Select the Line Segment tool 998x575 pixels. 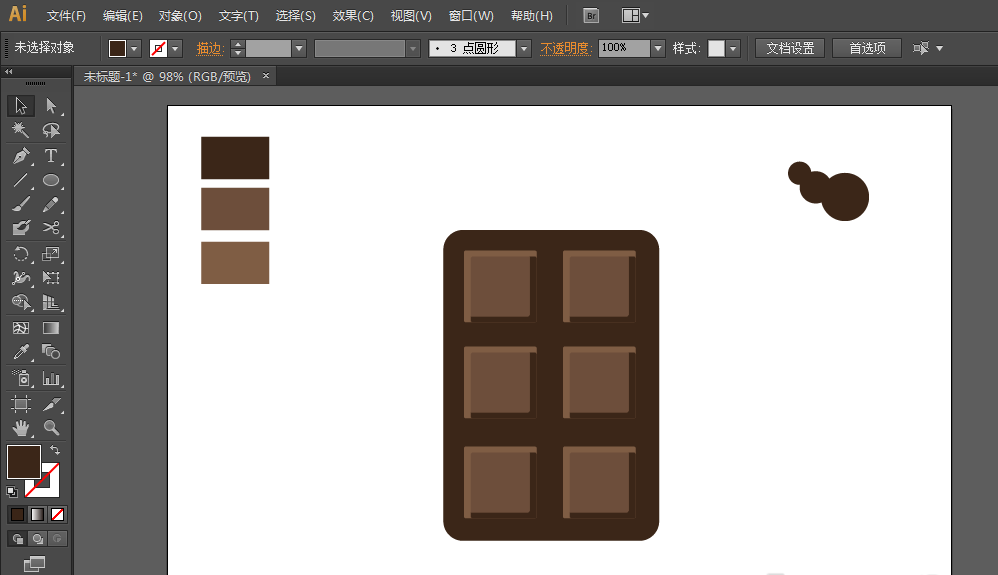coord(21,180)
